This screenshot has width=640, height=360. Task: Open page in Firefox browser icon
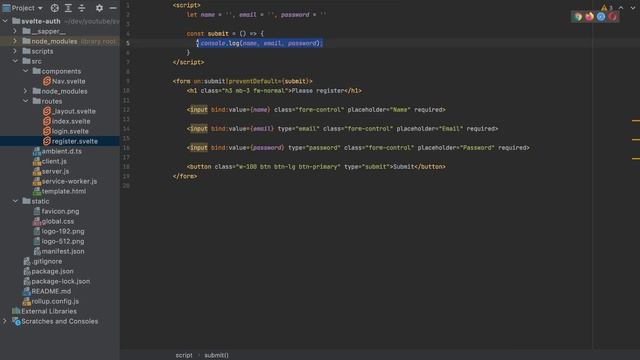click(589, 17)
